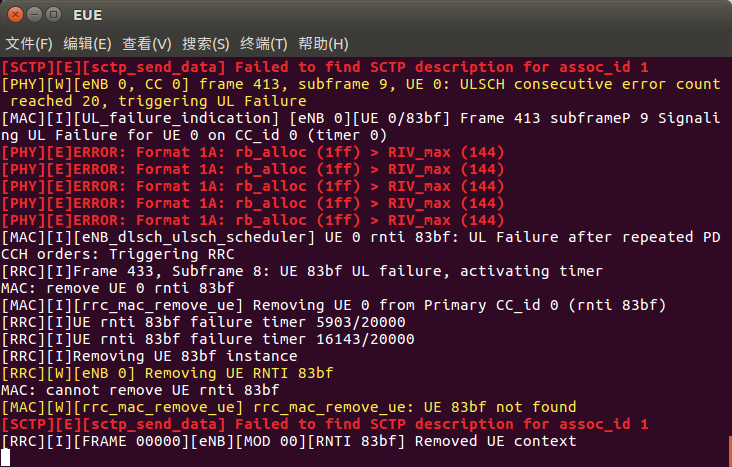Click the 'UE 83bf not found' warning line

click(289, 407)
